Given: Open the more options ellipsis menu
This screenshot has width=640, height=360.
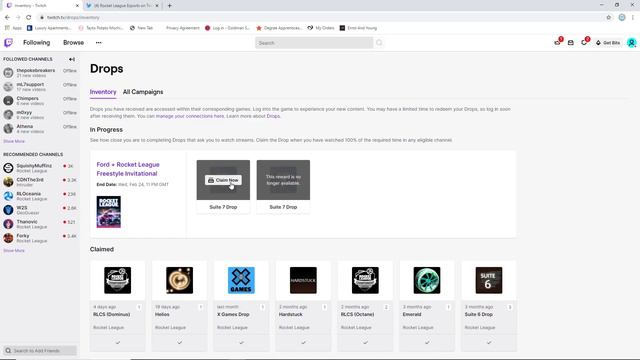Looking at the screenshot, I should pyautogui.click(x=98, y=42).
